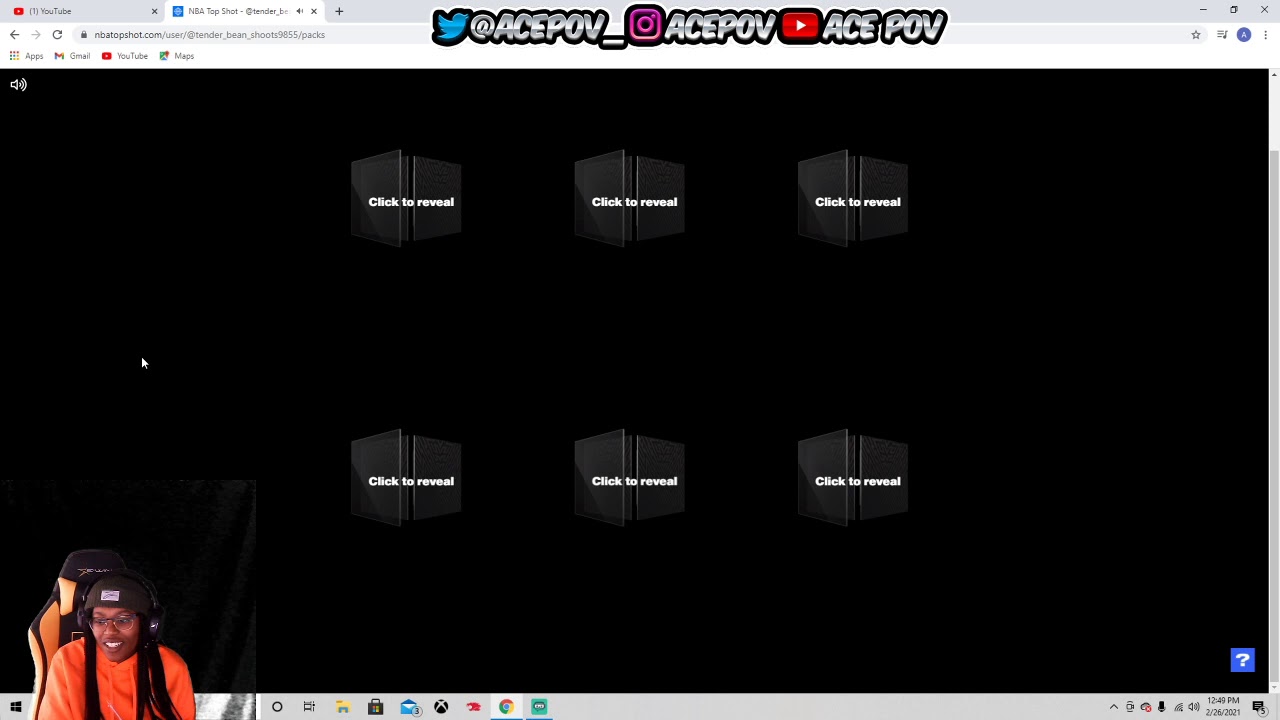Reload the current page

point(57,35)
